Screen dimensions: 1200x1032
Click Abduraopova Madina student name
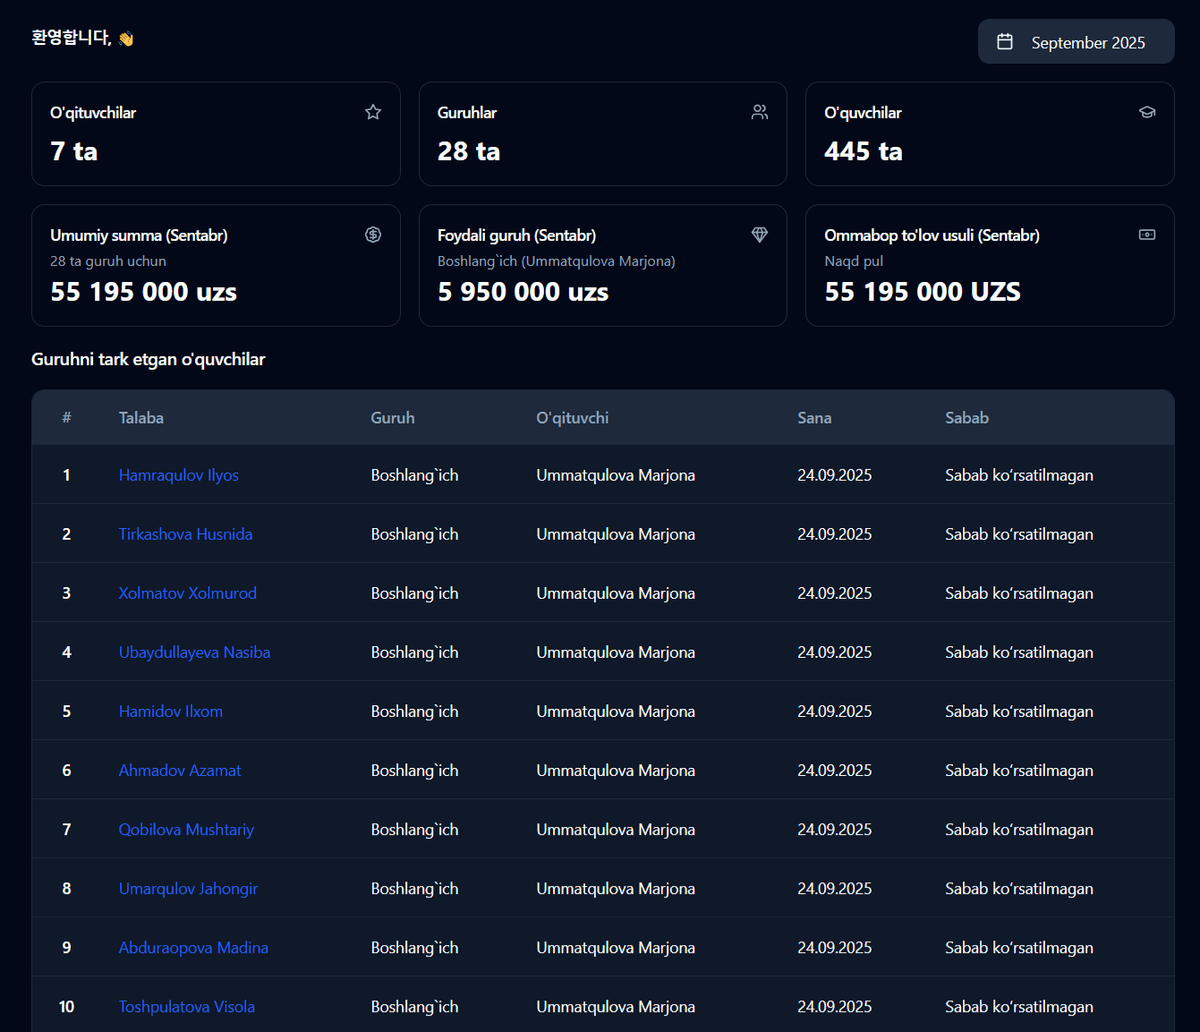coord(194,947)
